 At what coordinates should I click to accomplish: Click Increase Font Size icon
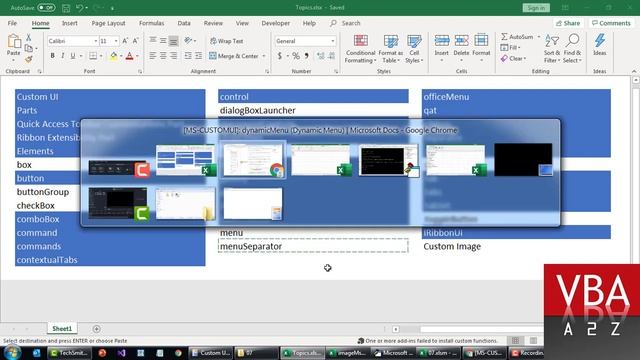(x=125, y=41)
